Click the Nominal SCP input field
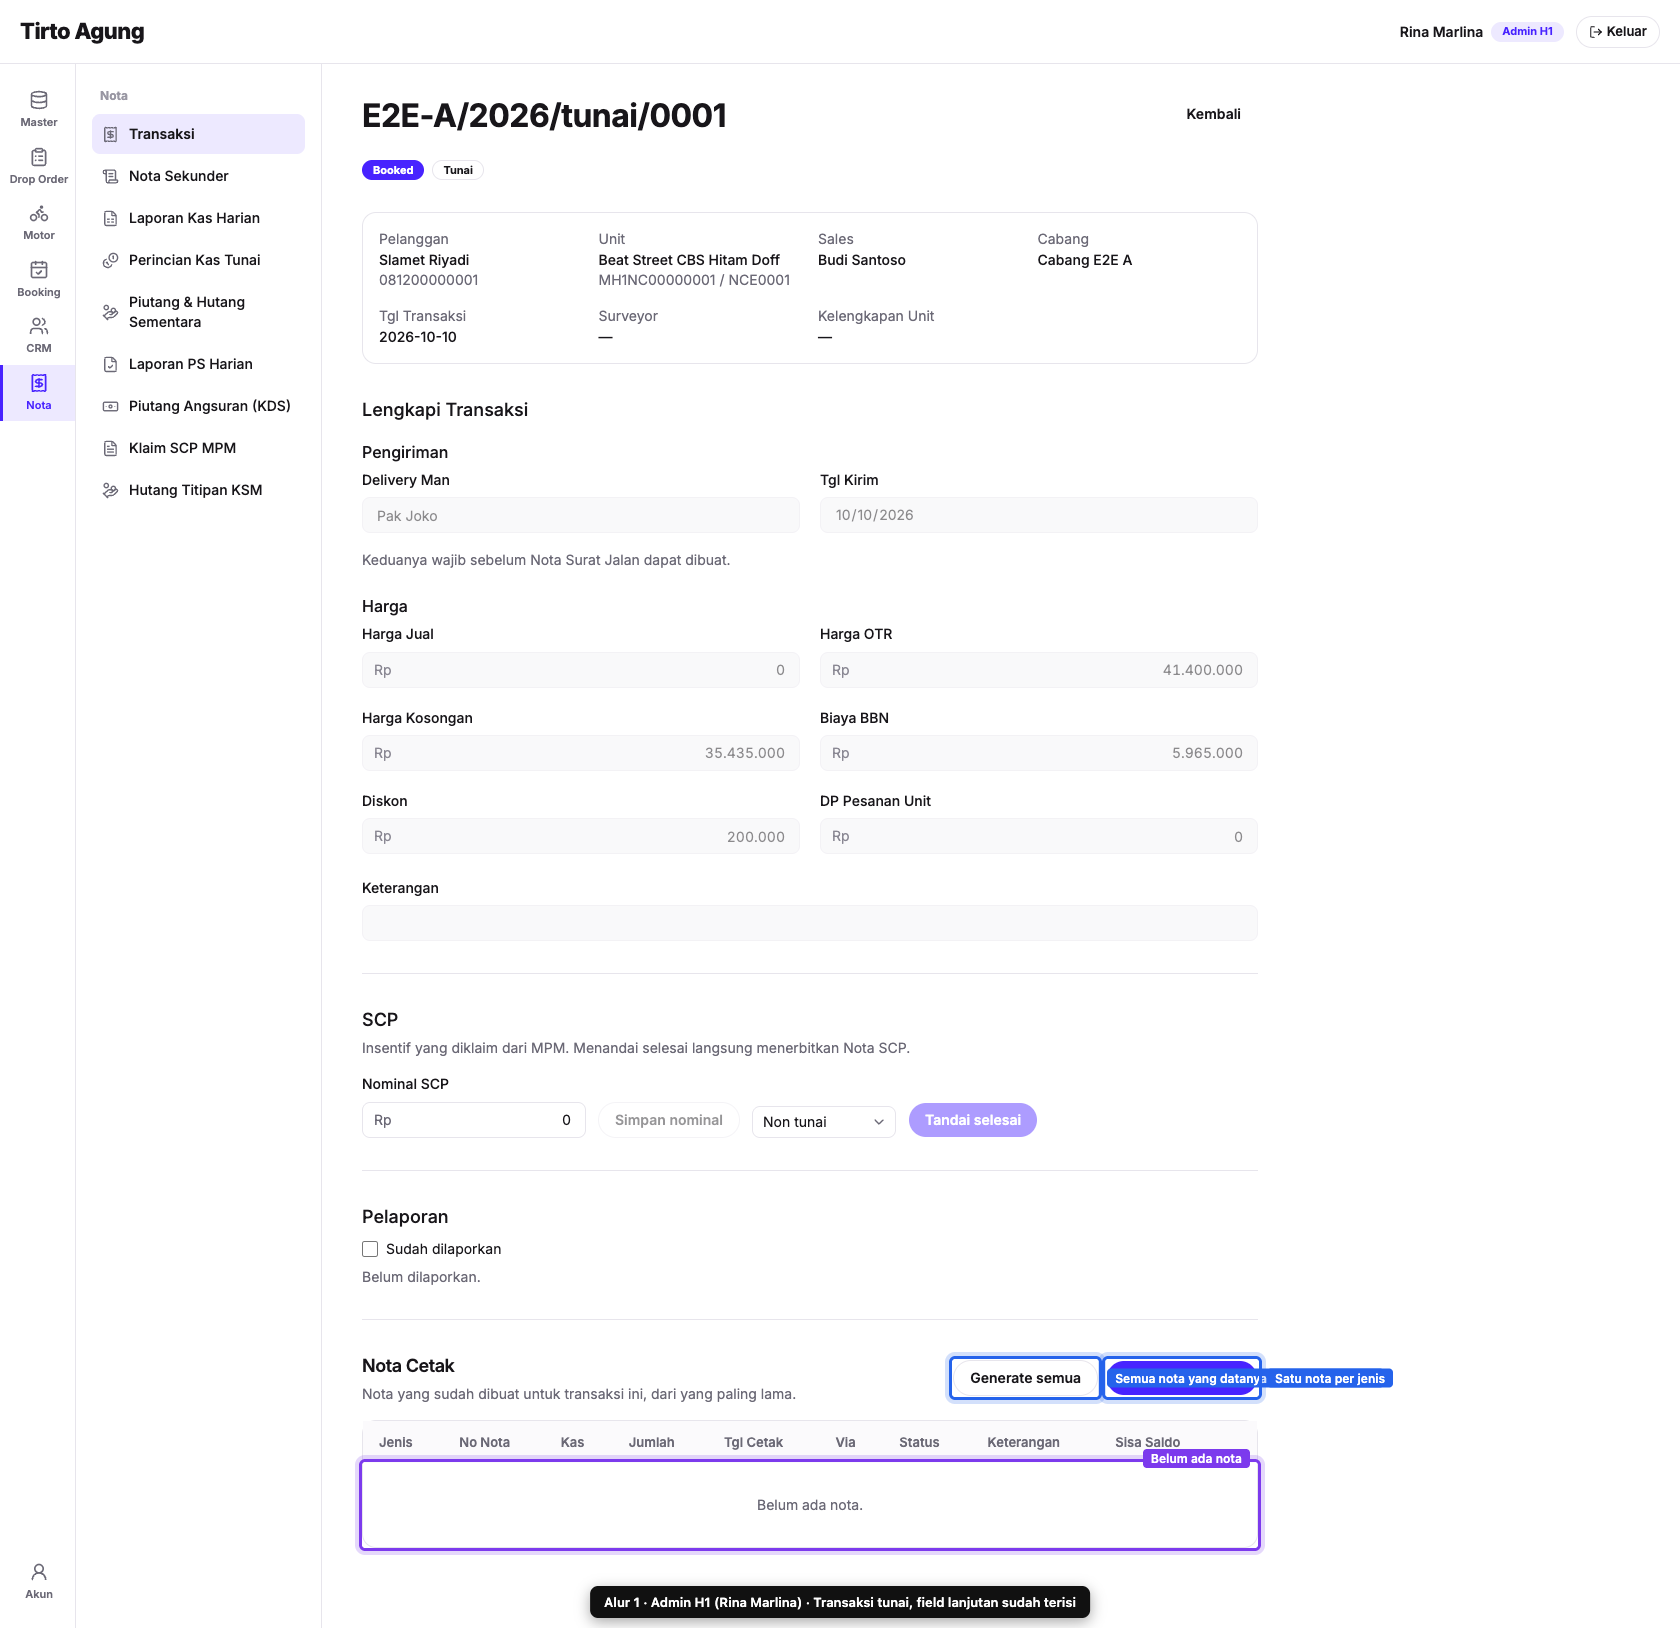 [473, 1120]
